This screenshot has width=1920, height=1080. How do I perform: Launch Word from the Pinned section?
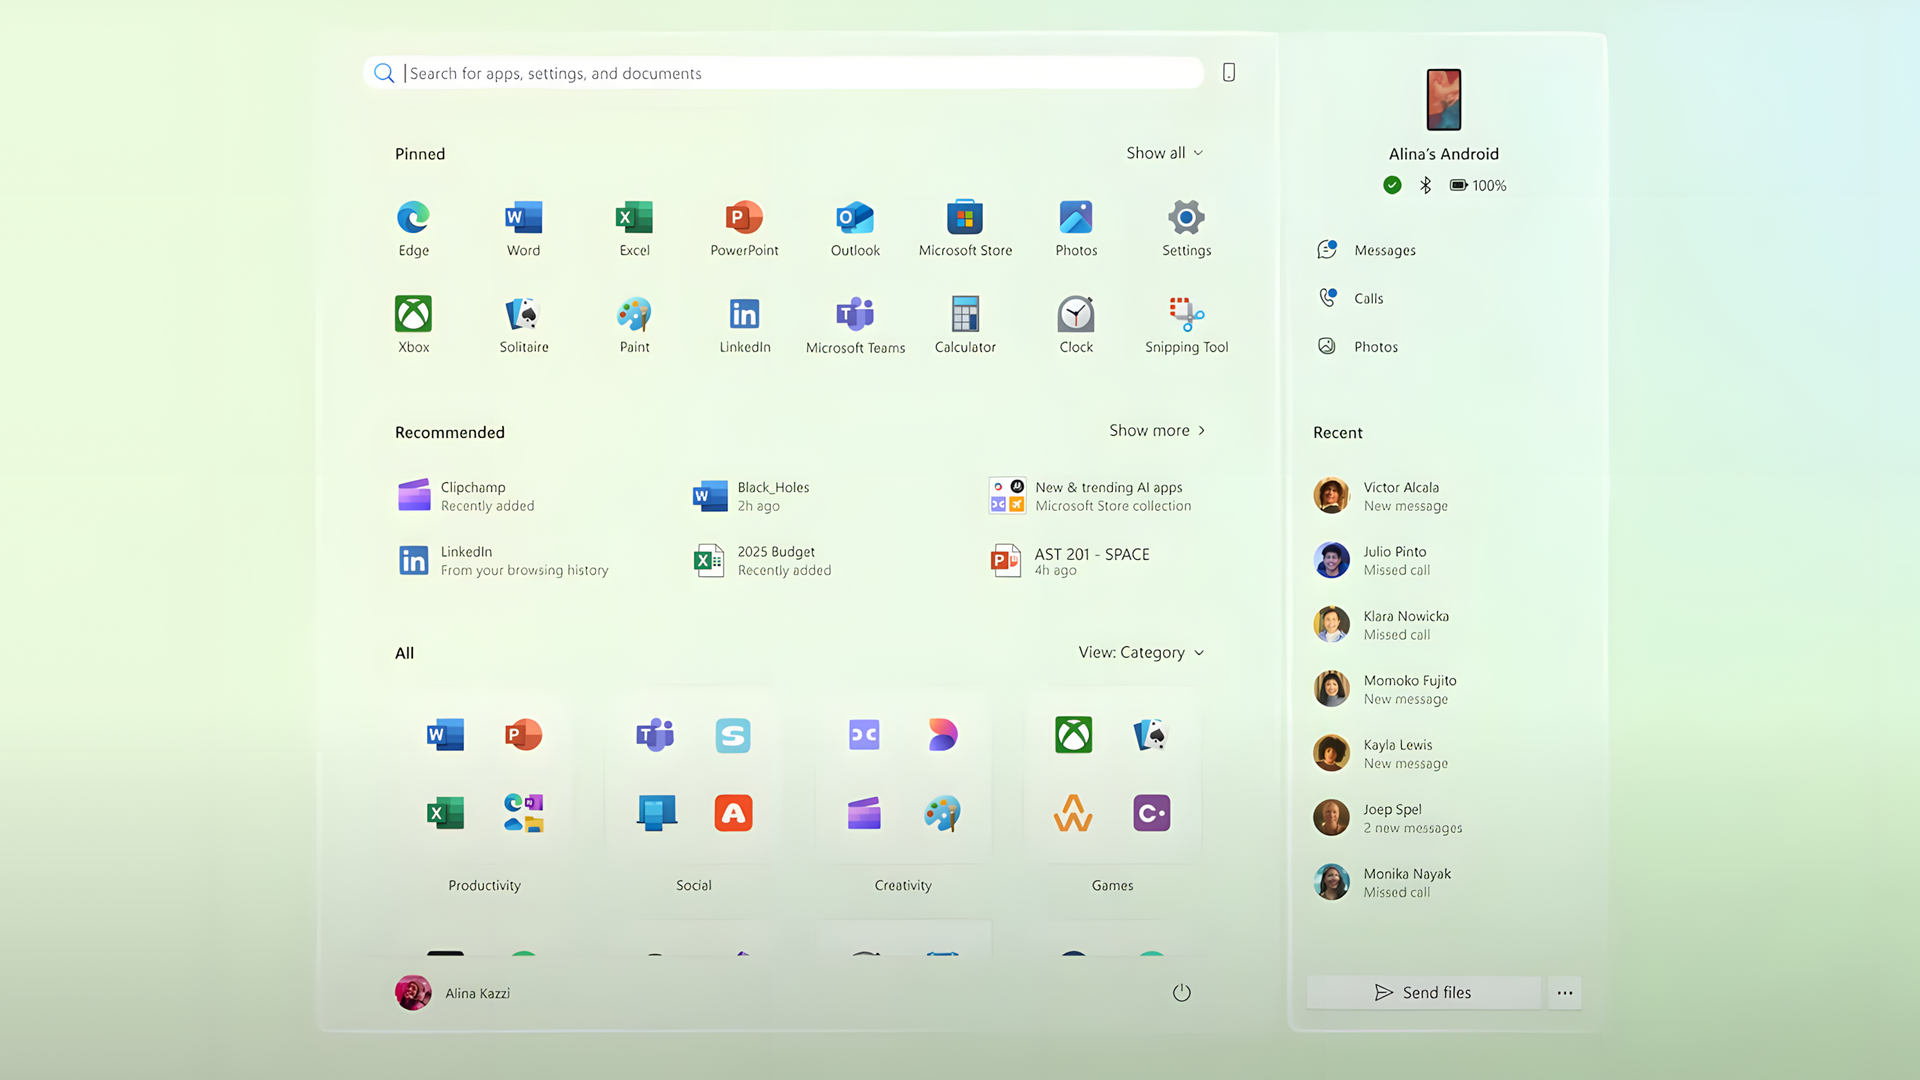coord(523,228)
